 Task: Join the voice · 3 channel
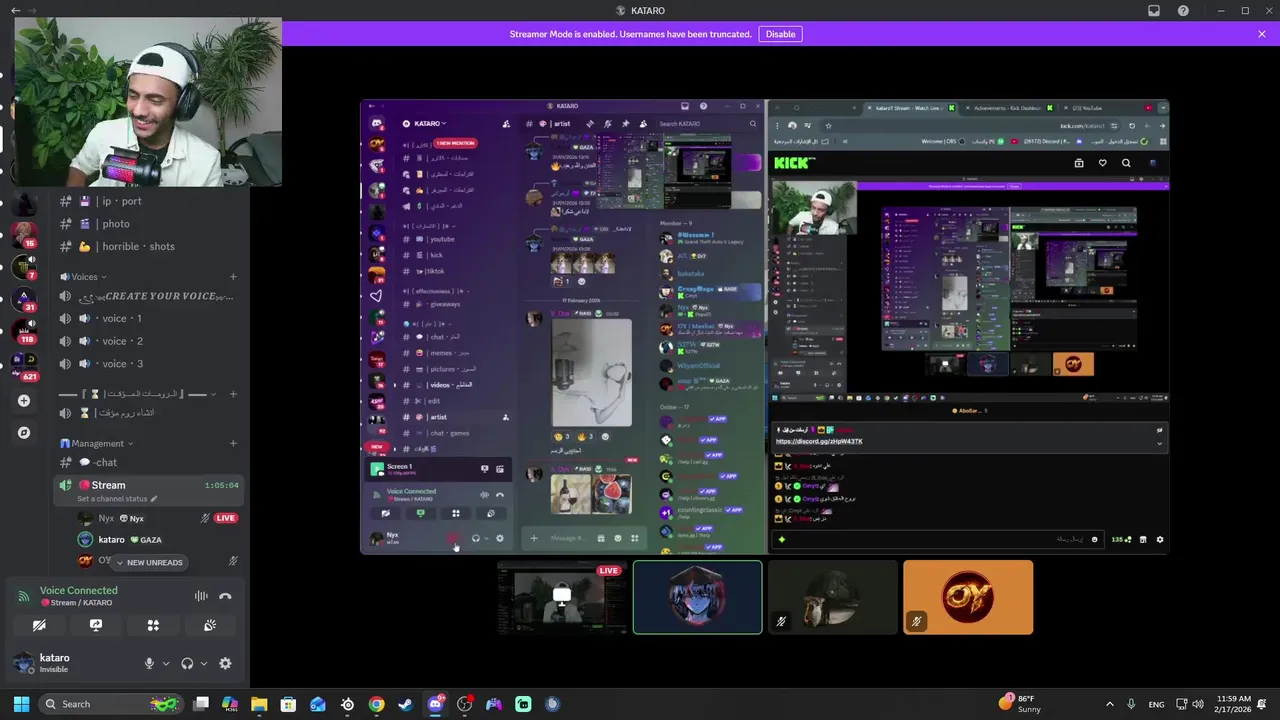pyautogui.click(x=150, y=364)
